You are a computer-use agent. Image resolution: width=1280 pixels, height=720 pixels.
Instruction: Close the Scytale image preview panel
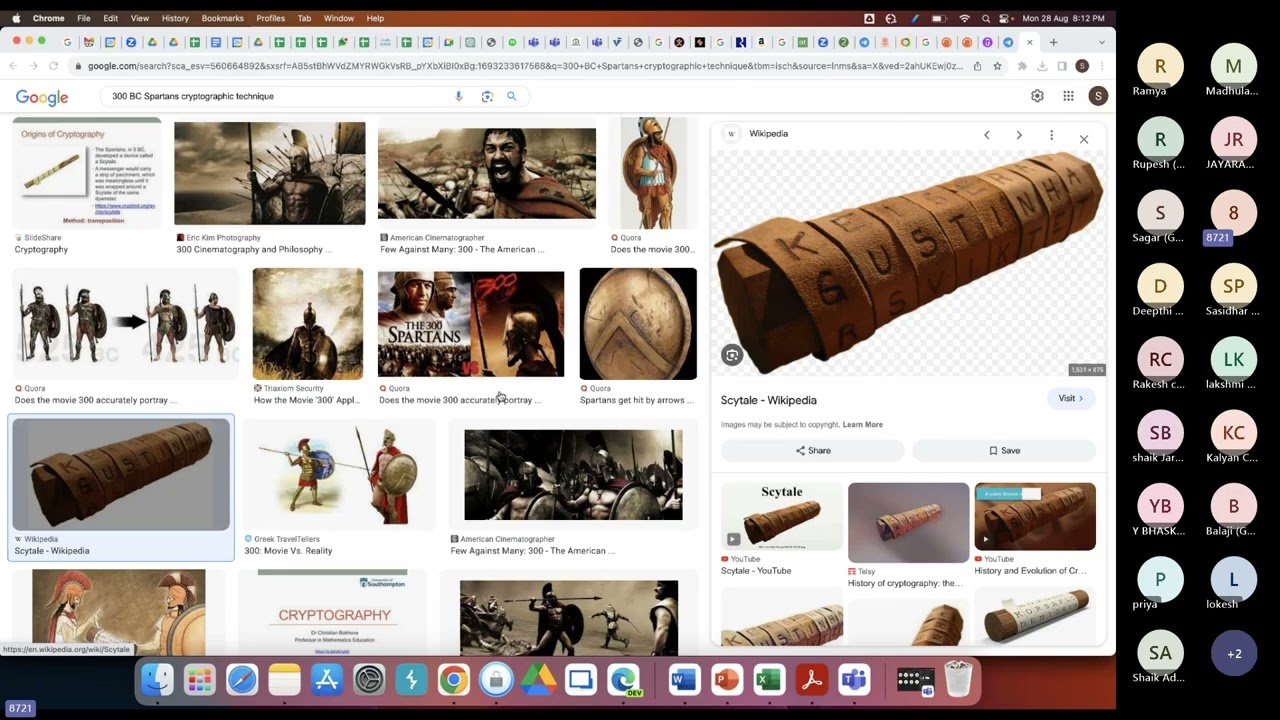click(1083, 139)
